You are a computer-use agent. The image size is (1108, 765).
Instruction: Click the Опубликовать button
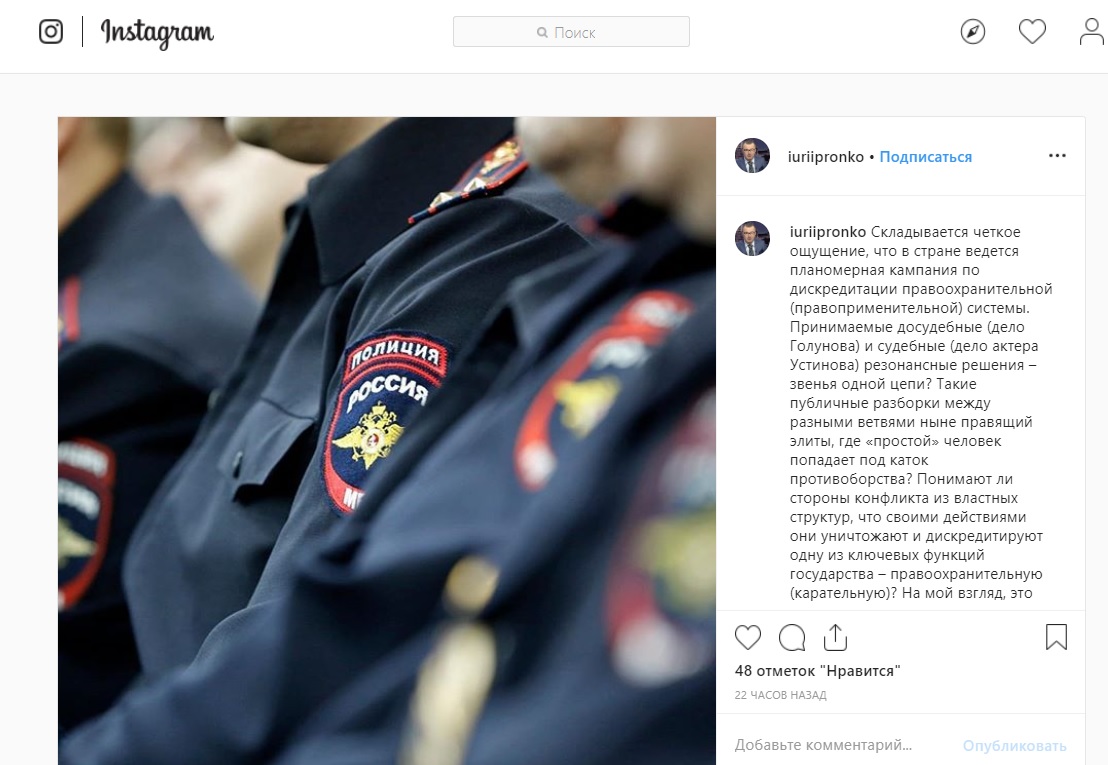point(1015,746)
